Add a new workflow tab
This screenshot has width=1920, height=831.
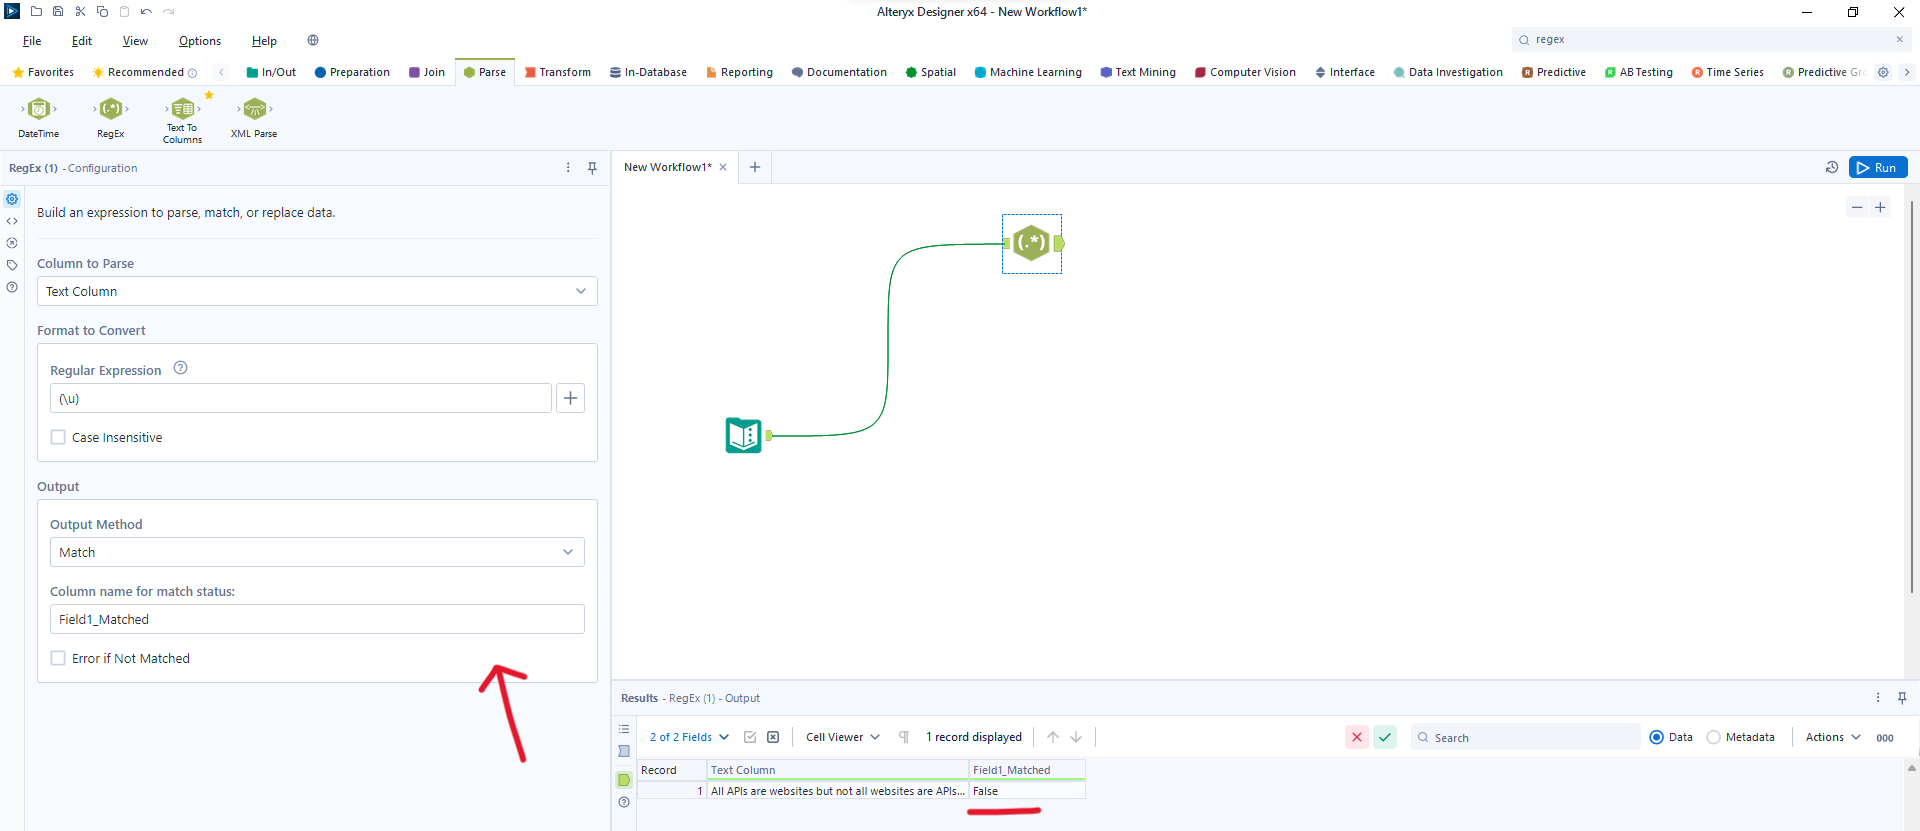[755, 167]
